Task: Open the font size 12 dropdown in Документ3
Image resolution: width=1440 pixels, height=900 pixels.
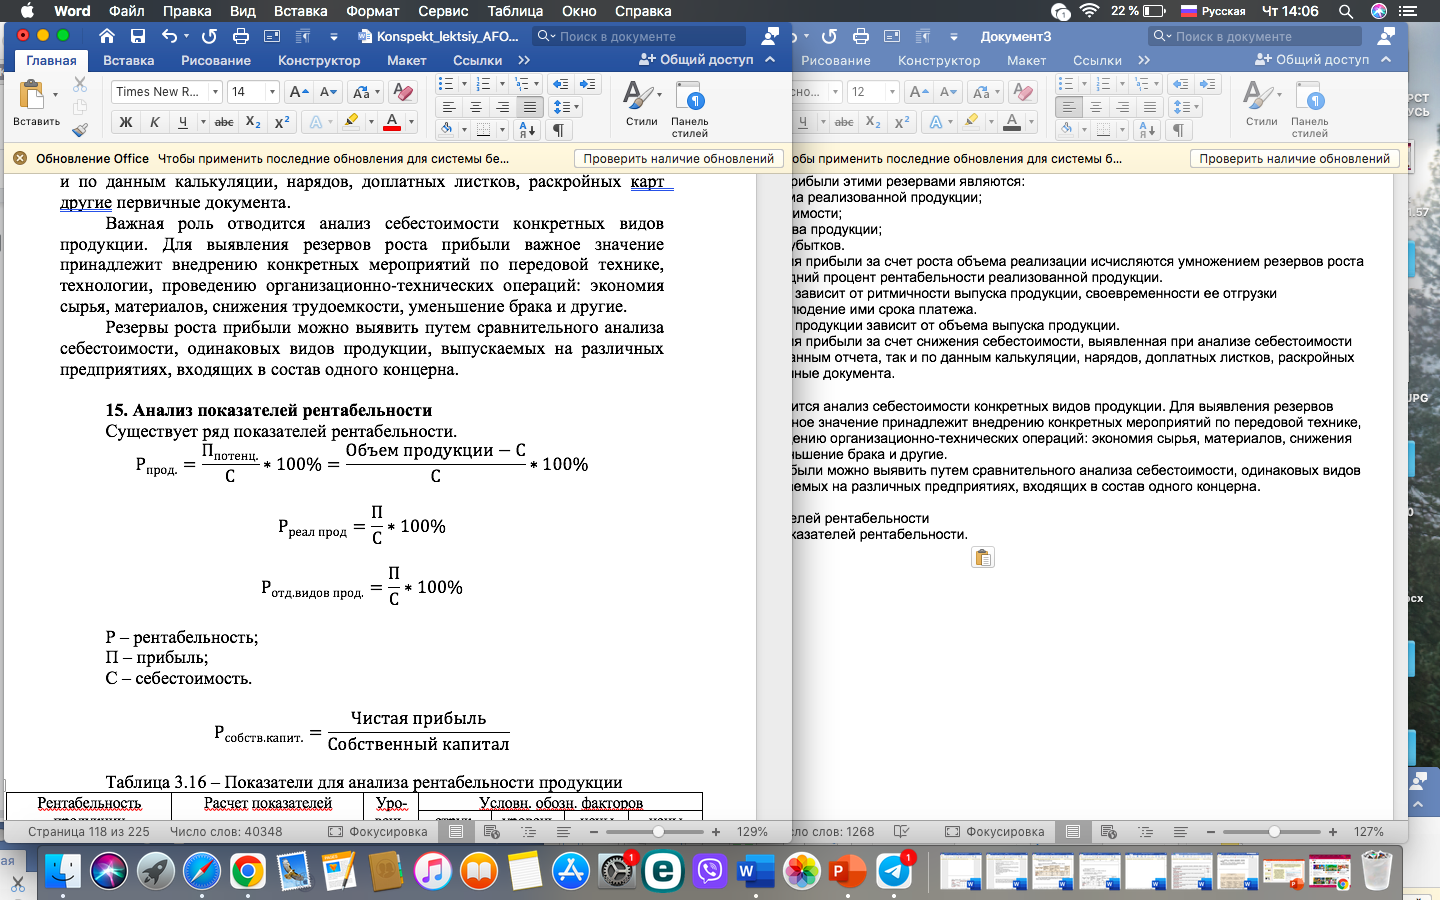Action: click(892, 92)
